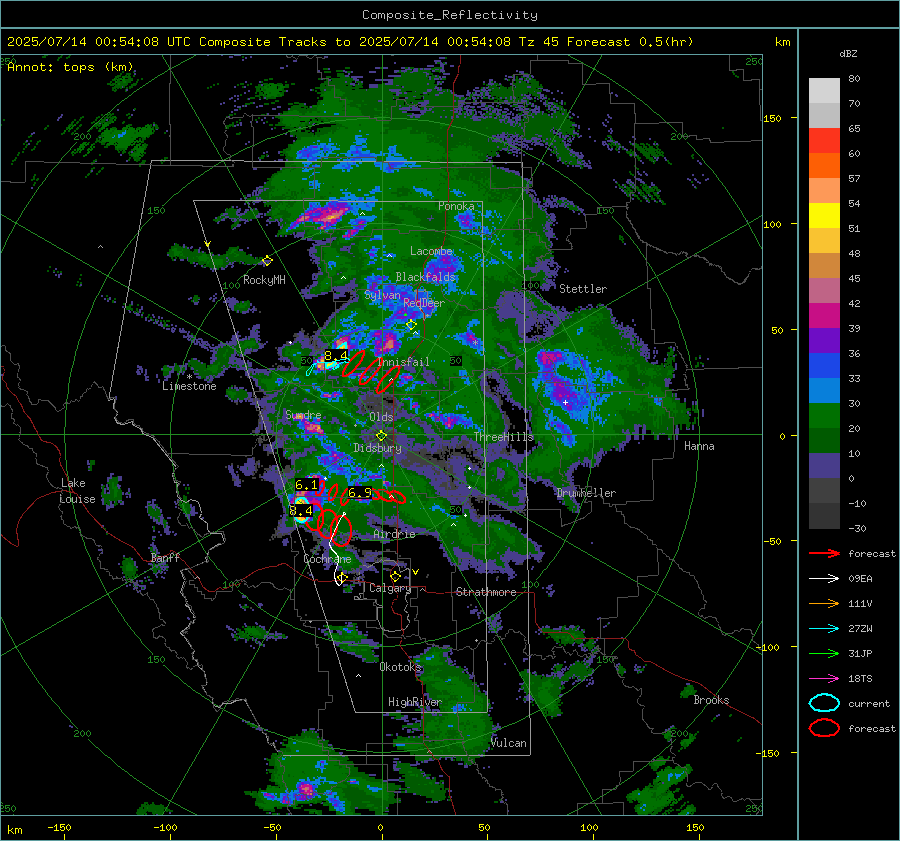900x841 pixels.
Task: Click the Didsbury city label
Action: coord(378,448)
